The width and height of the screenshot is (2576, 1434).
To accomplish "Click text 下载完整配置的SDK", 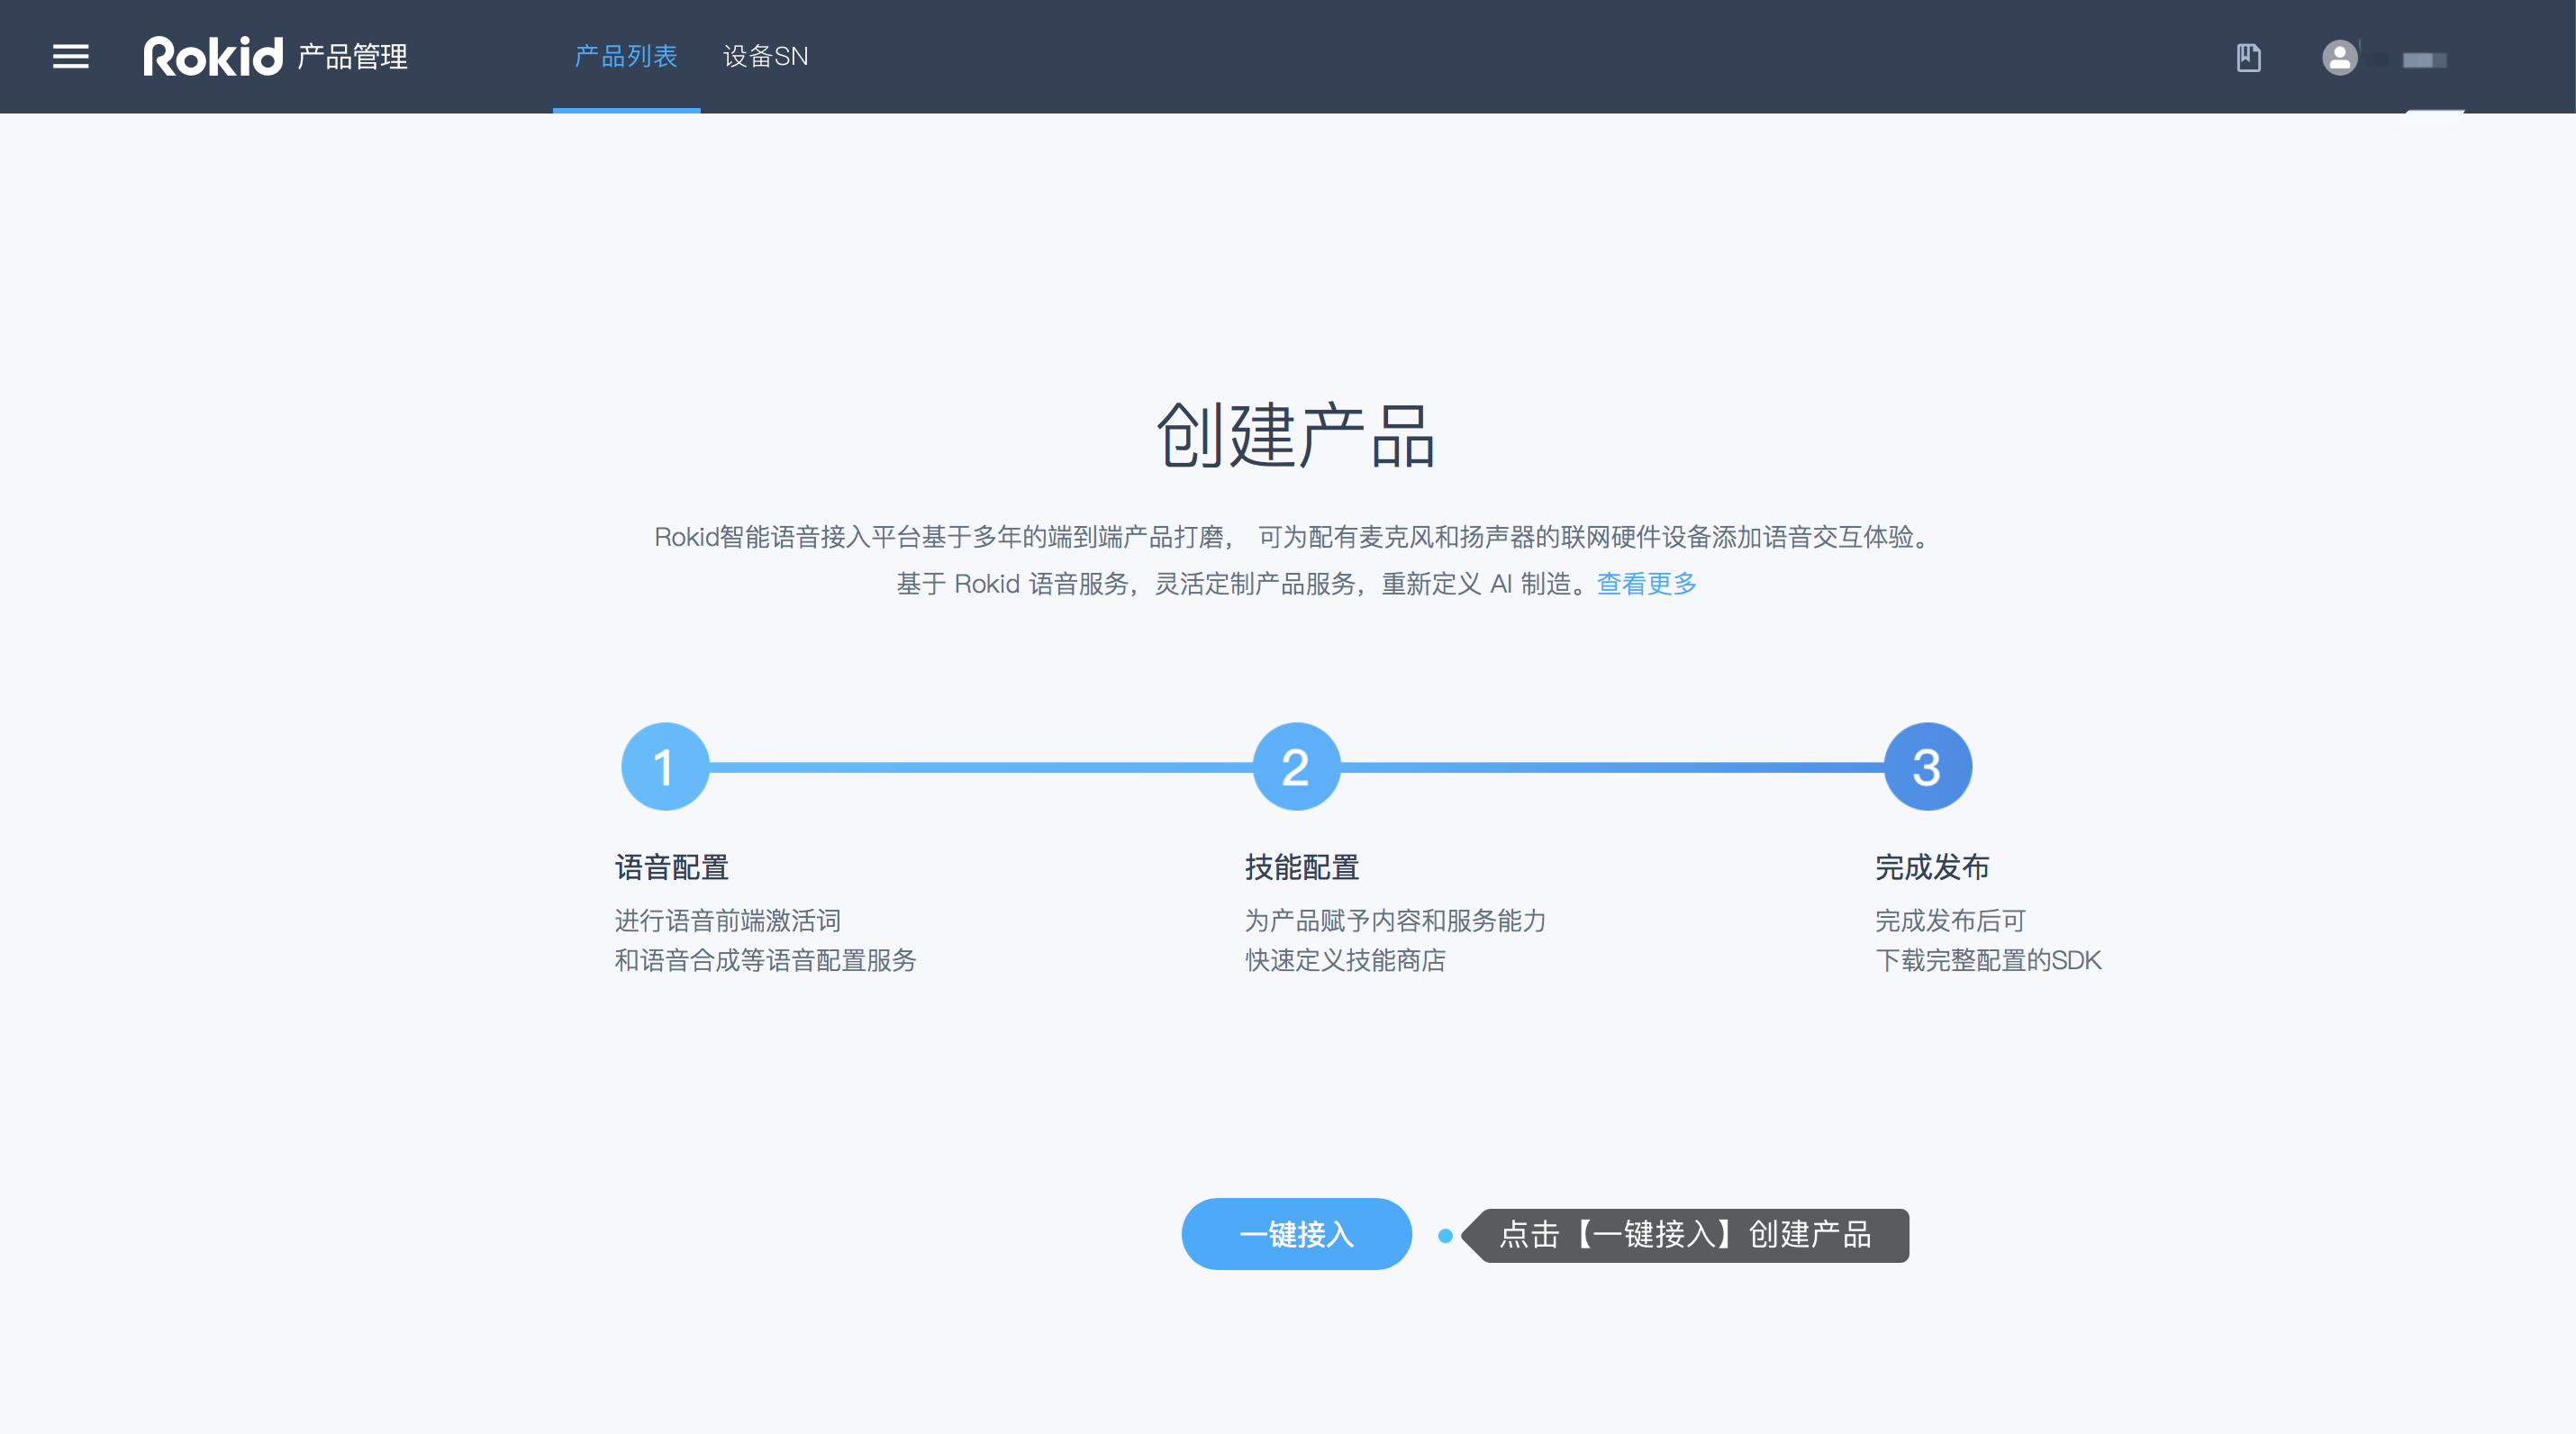I will coord(1988,960).
